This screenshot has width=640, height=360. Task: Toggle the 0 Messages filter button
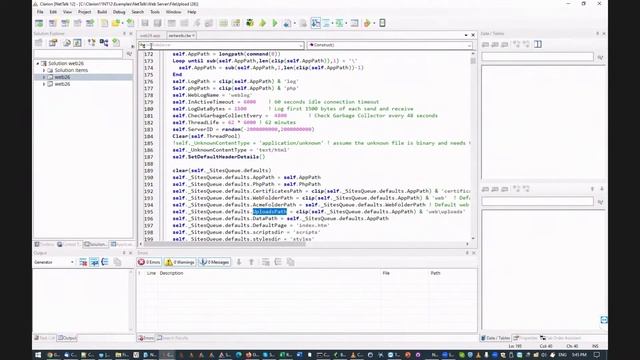[x=214, y=262]
